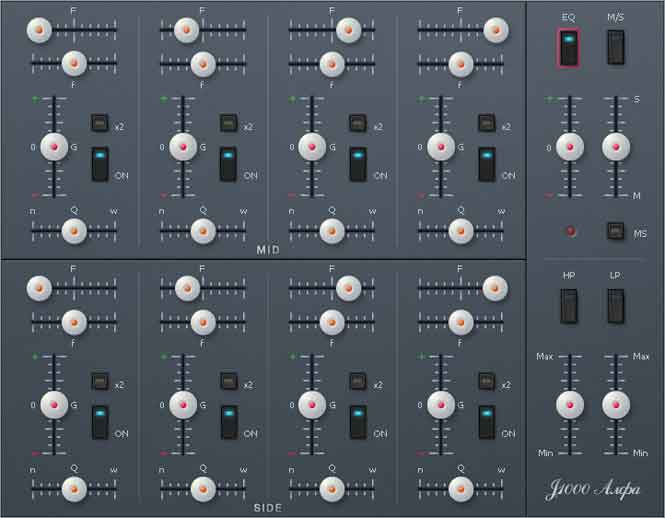
Task: Click fourth MID band upper coarse frequency knob
Action: (x=495, y=30)
